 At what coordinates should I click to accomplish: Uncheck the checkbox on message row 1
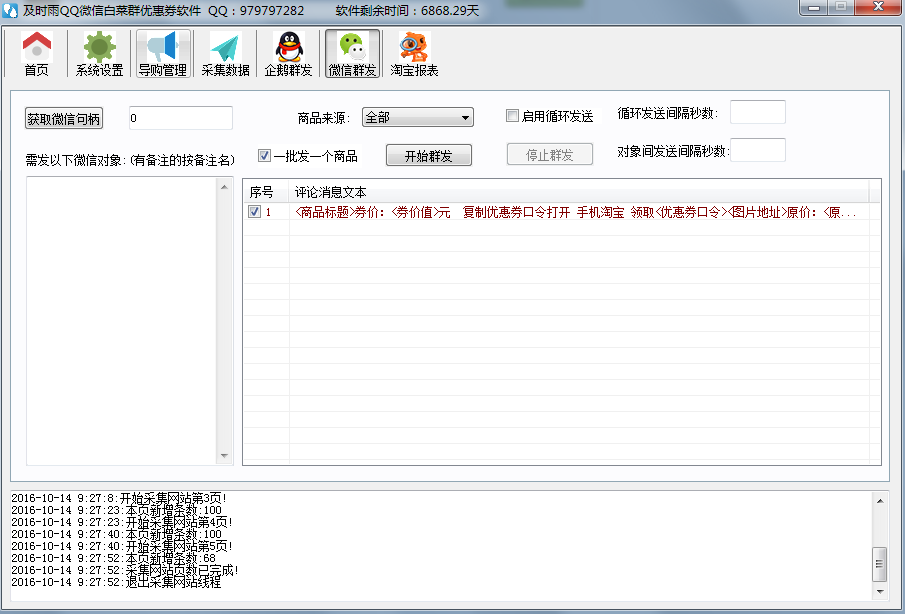[256, 211]
